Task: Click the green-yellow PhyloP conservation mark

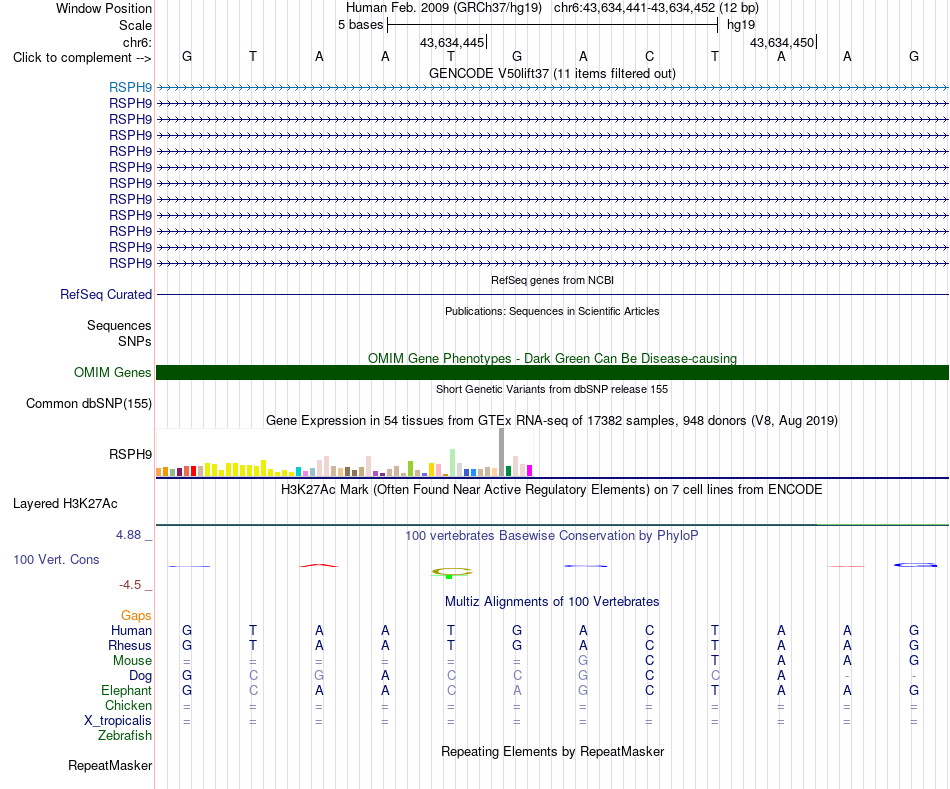Action: 451,572
